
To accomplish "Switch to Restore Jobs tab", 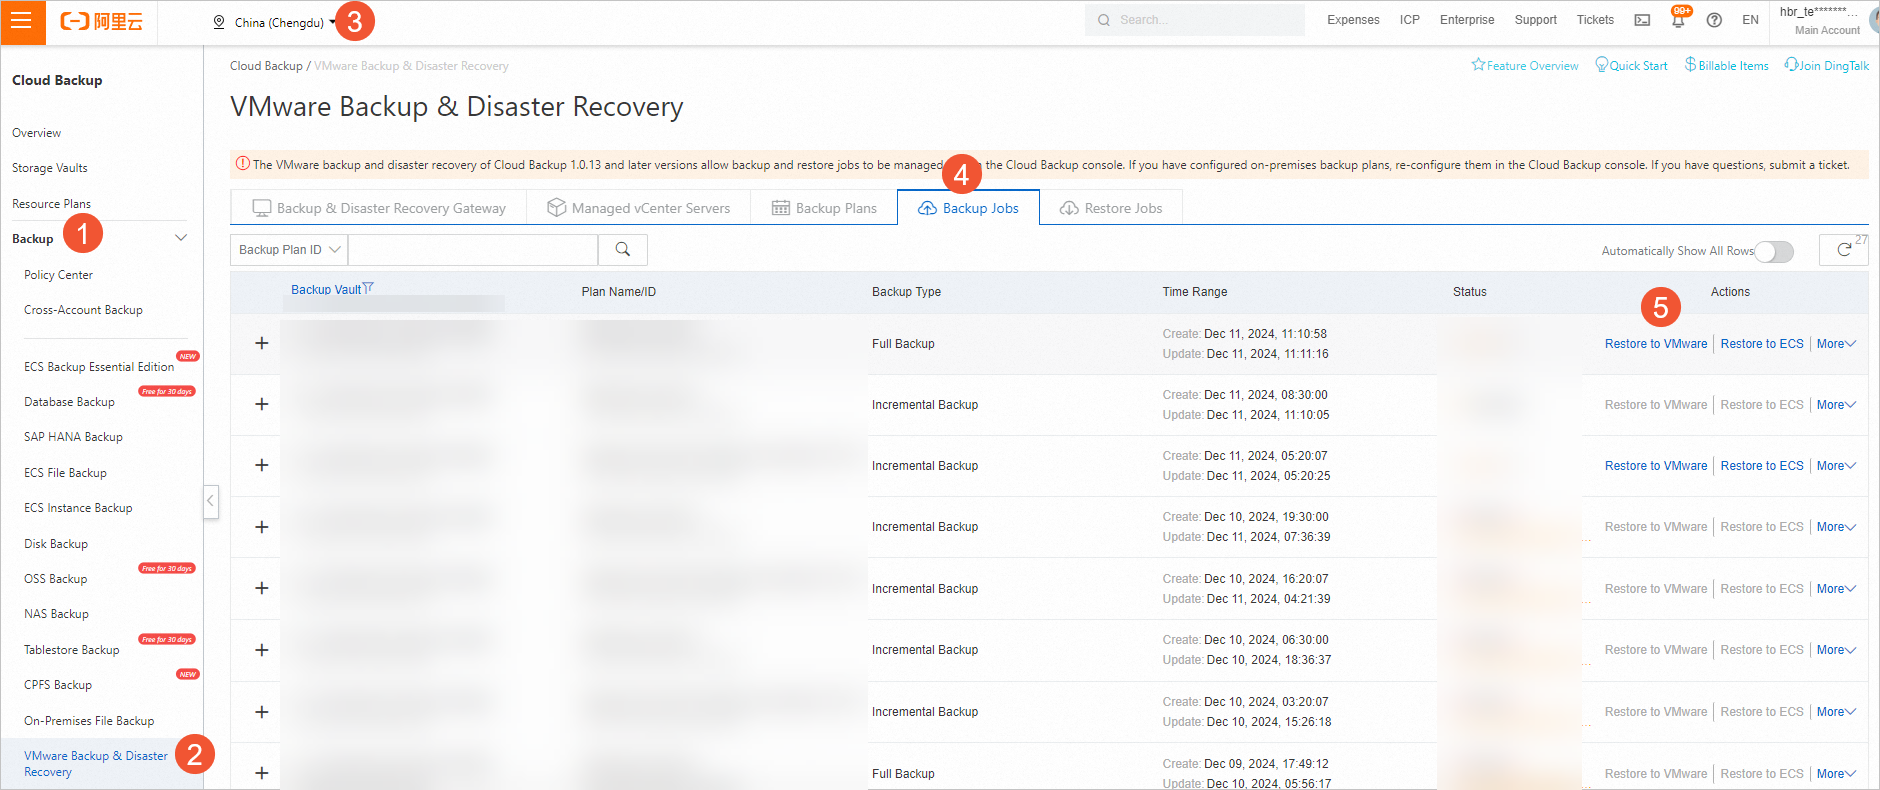I will (1111, 208).
